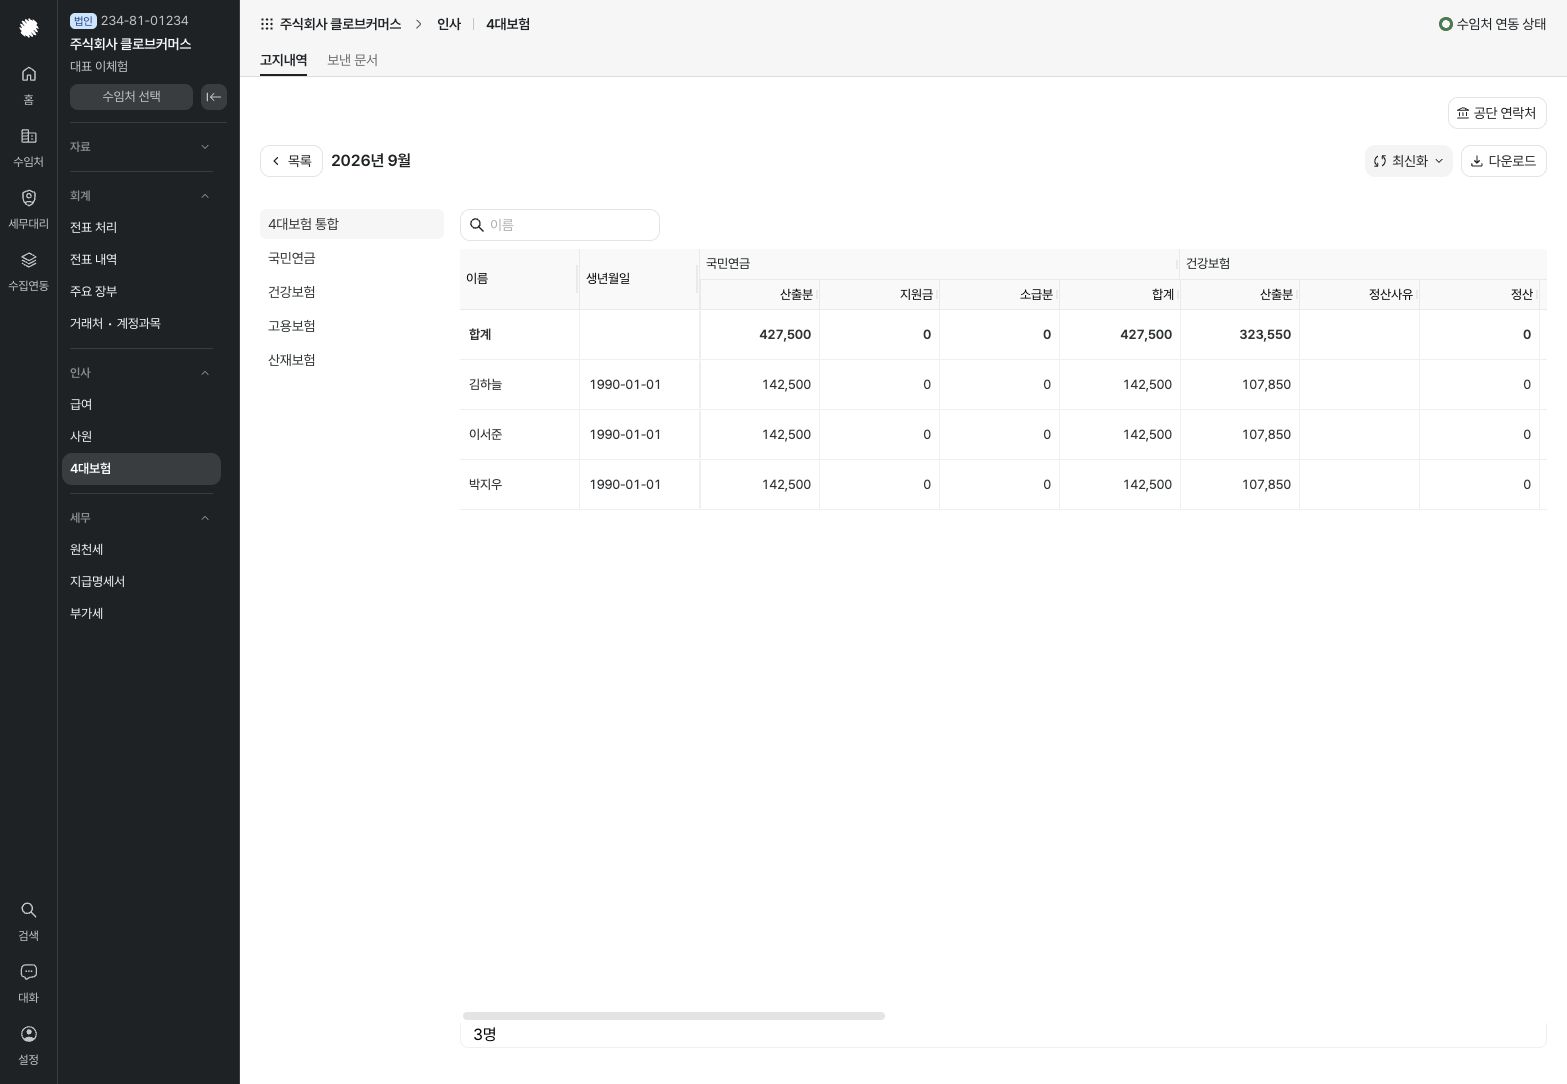Go to 홈 in the left rail

coord(29,84)
